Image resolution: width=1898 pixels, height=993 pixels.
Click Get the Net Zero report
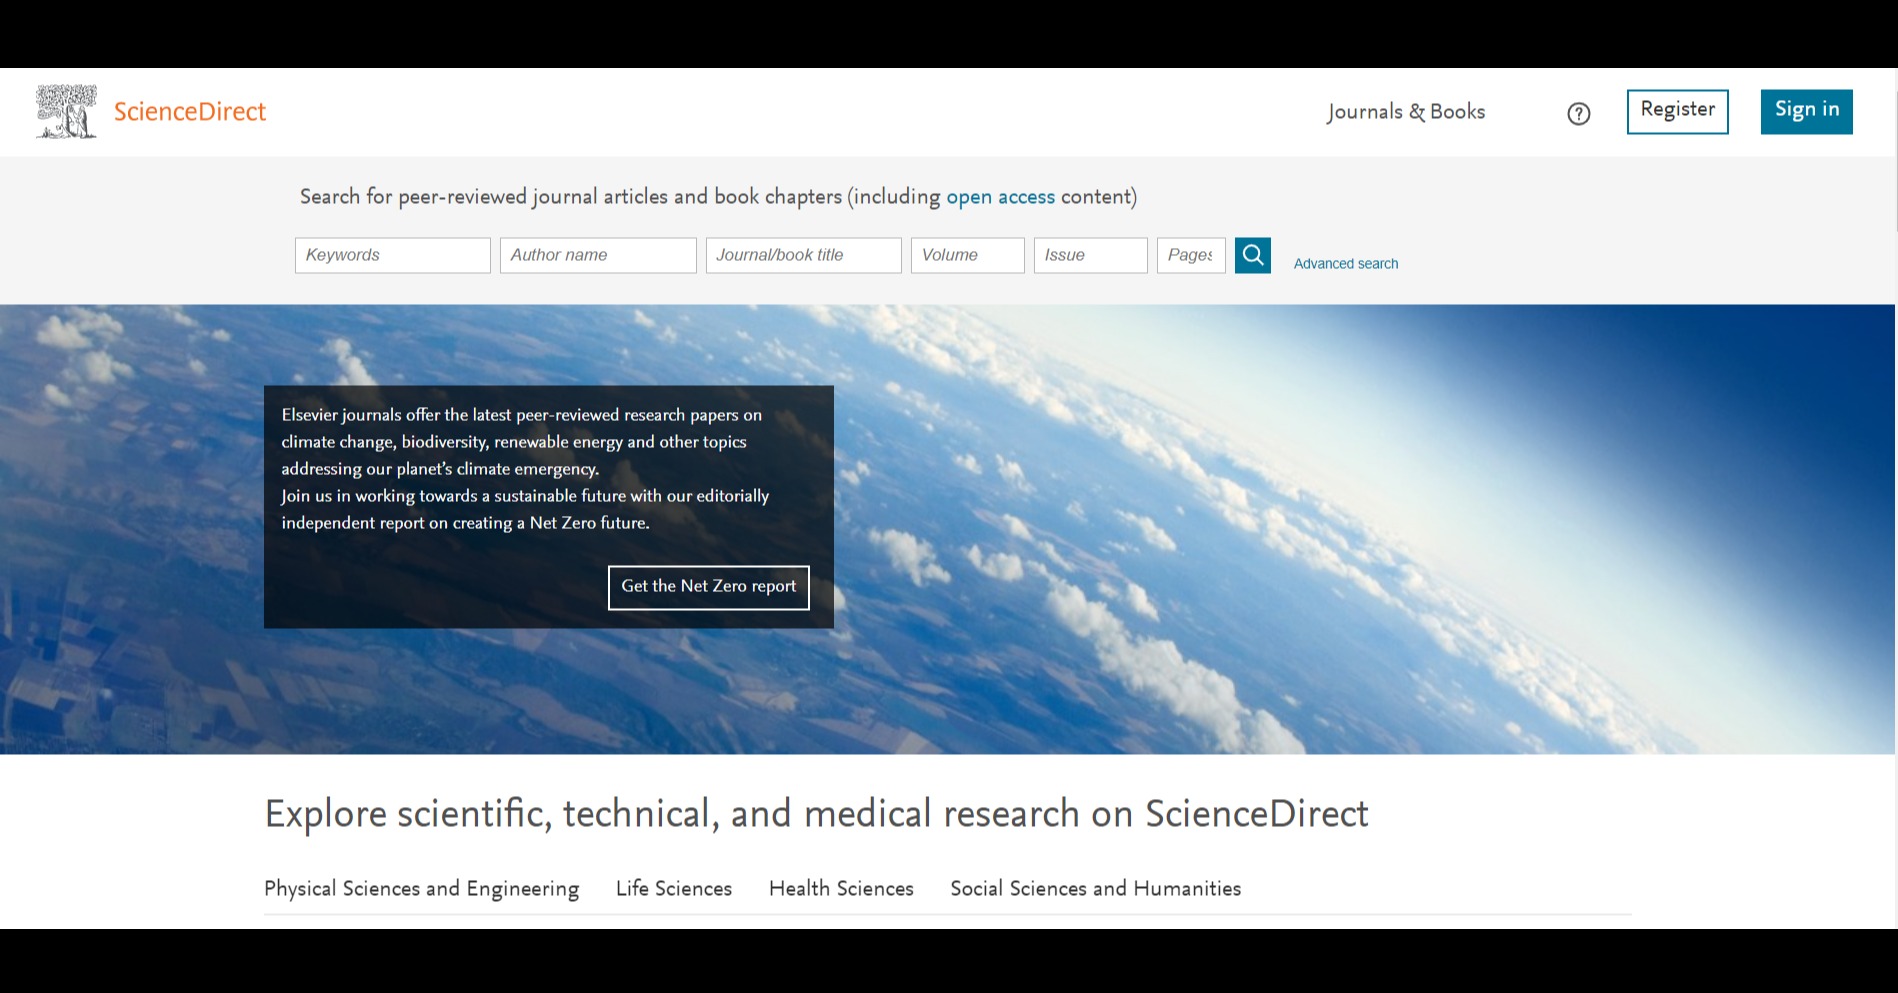tap(708, 587)
